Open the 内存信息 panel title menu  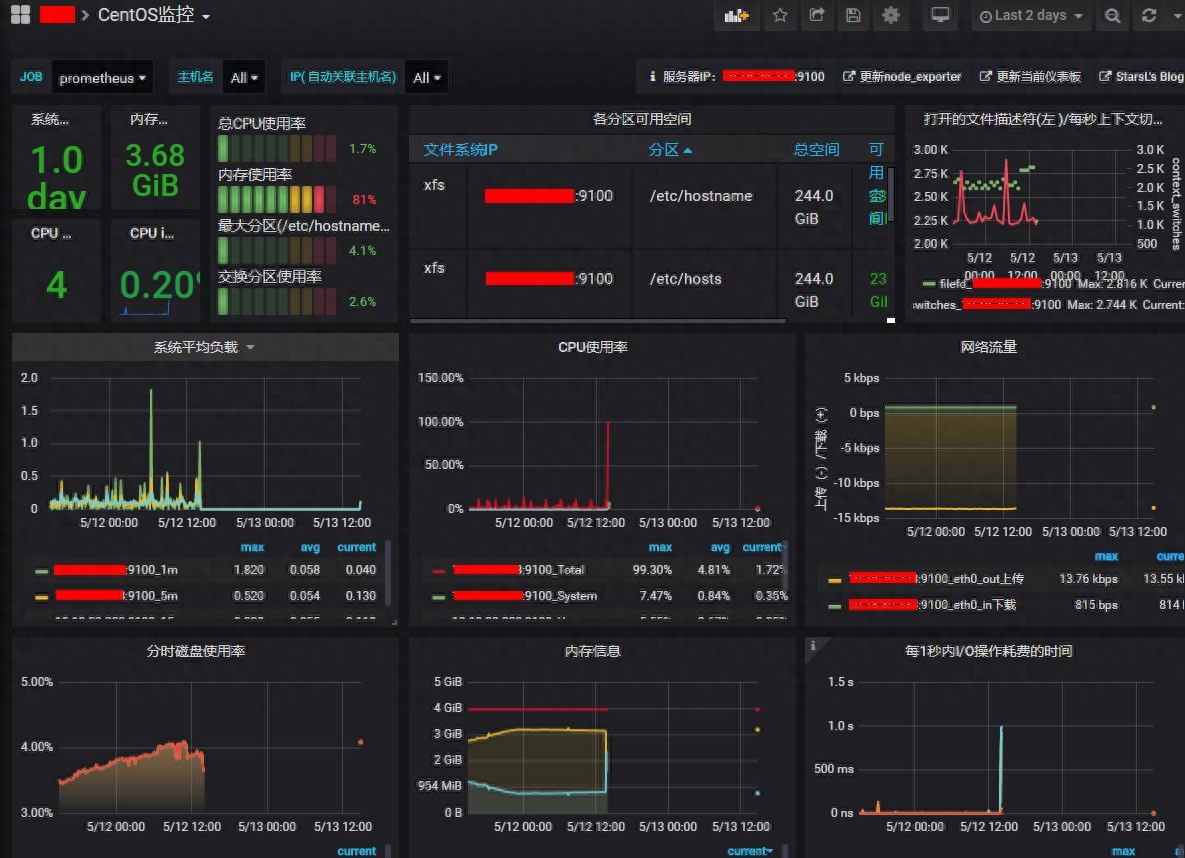592,651
